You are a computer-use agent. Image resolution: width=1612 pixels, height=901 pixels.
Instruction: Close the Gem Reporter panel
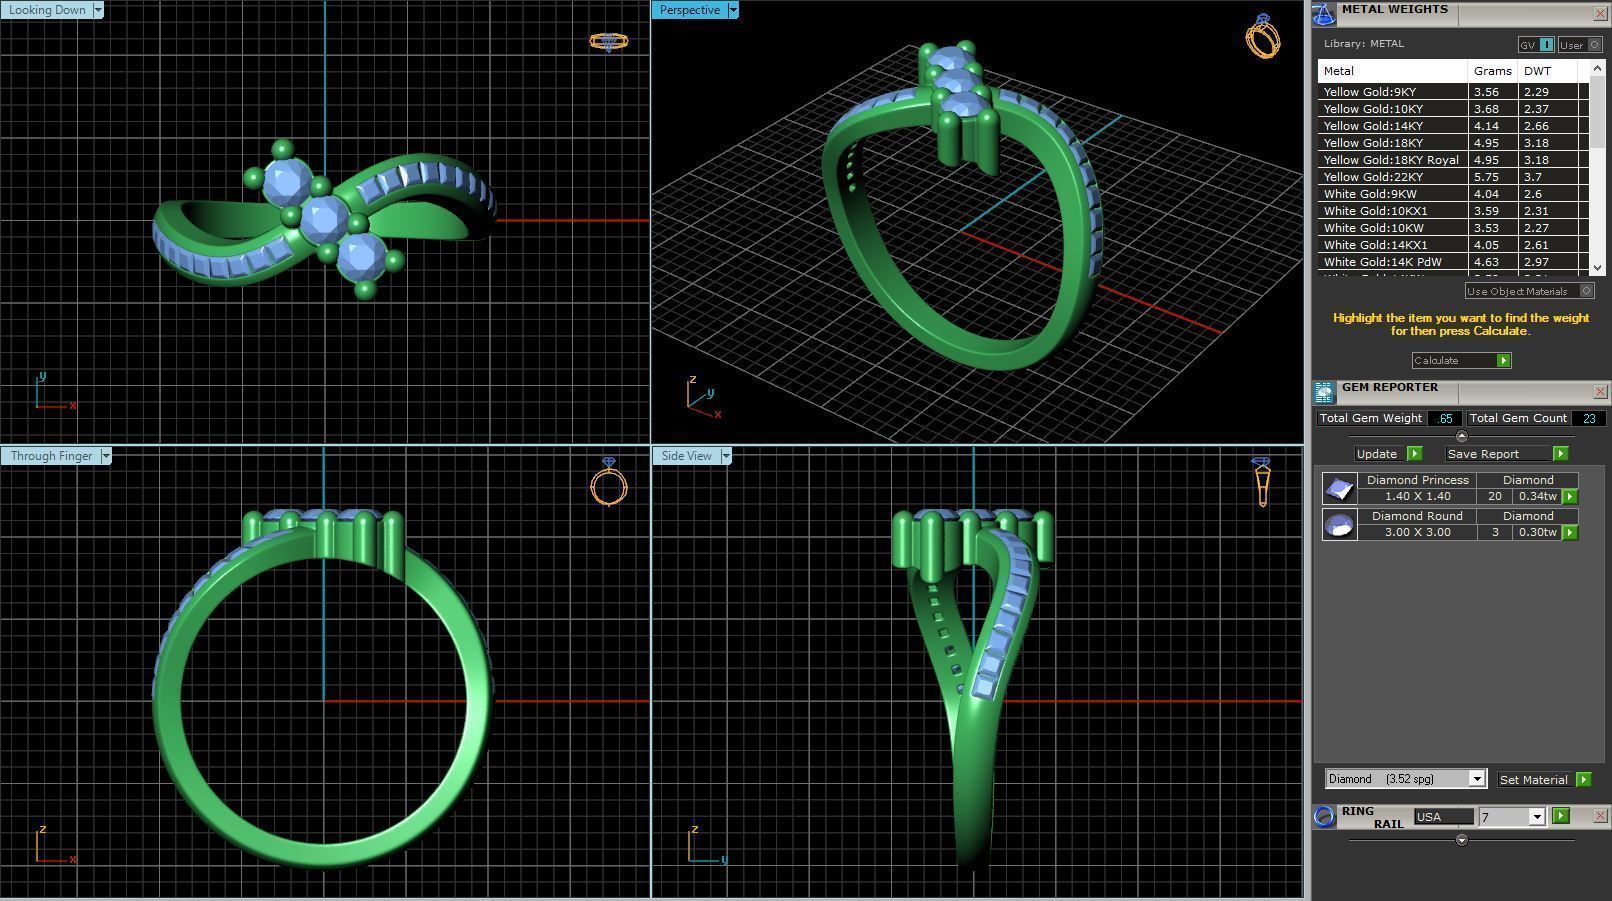tap(1600, 392)
